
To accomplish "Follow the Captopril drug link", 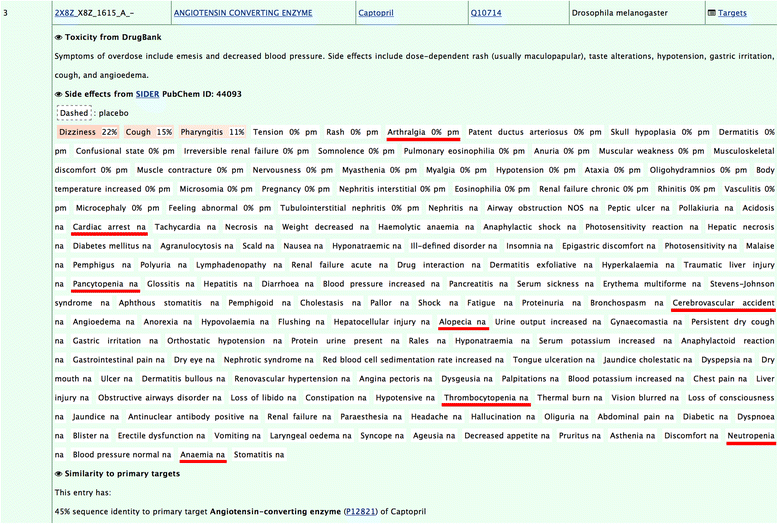I will pos(379,15).
